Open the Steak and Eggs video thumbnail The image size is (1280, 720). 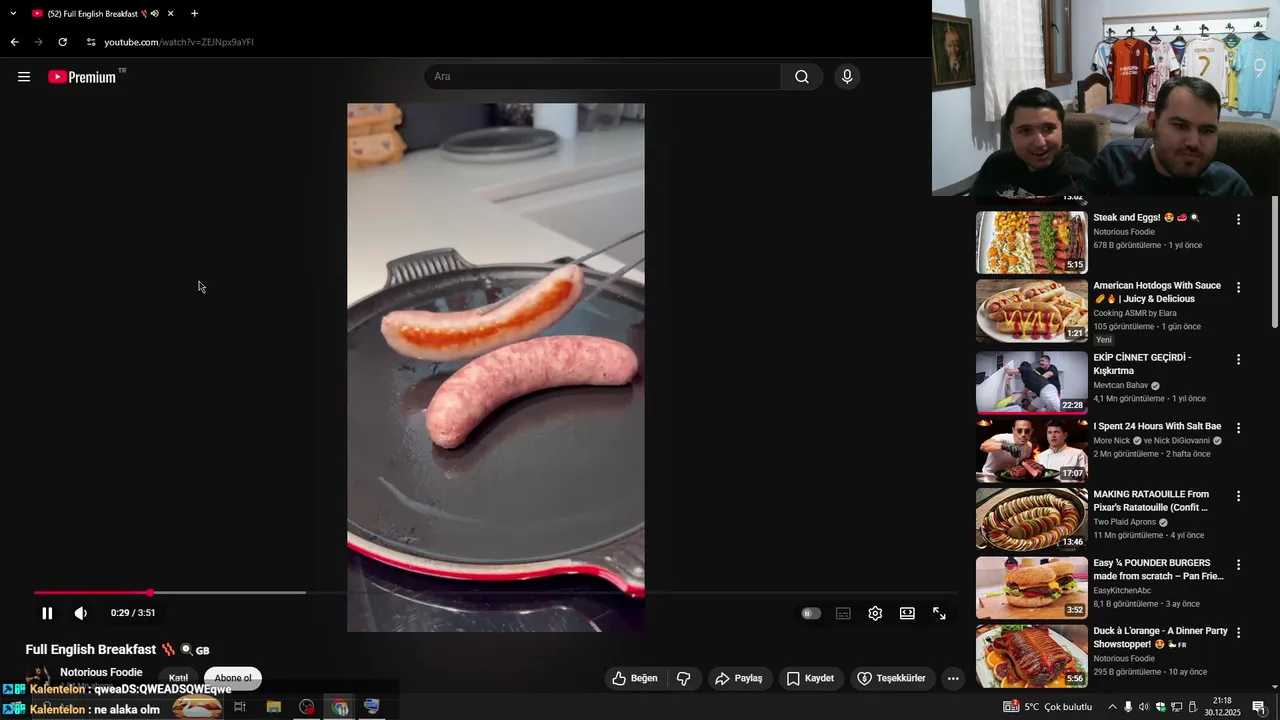click(1032, 242)
